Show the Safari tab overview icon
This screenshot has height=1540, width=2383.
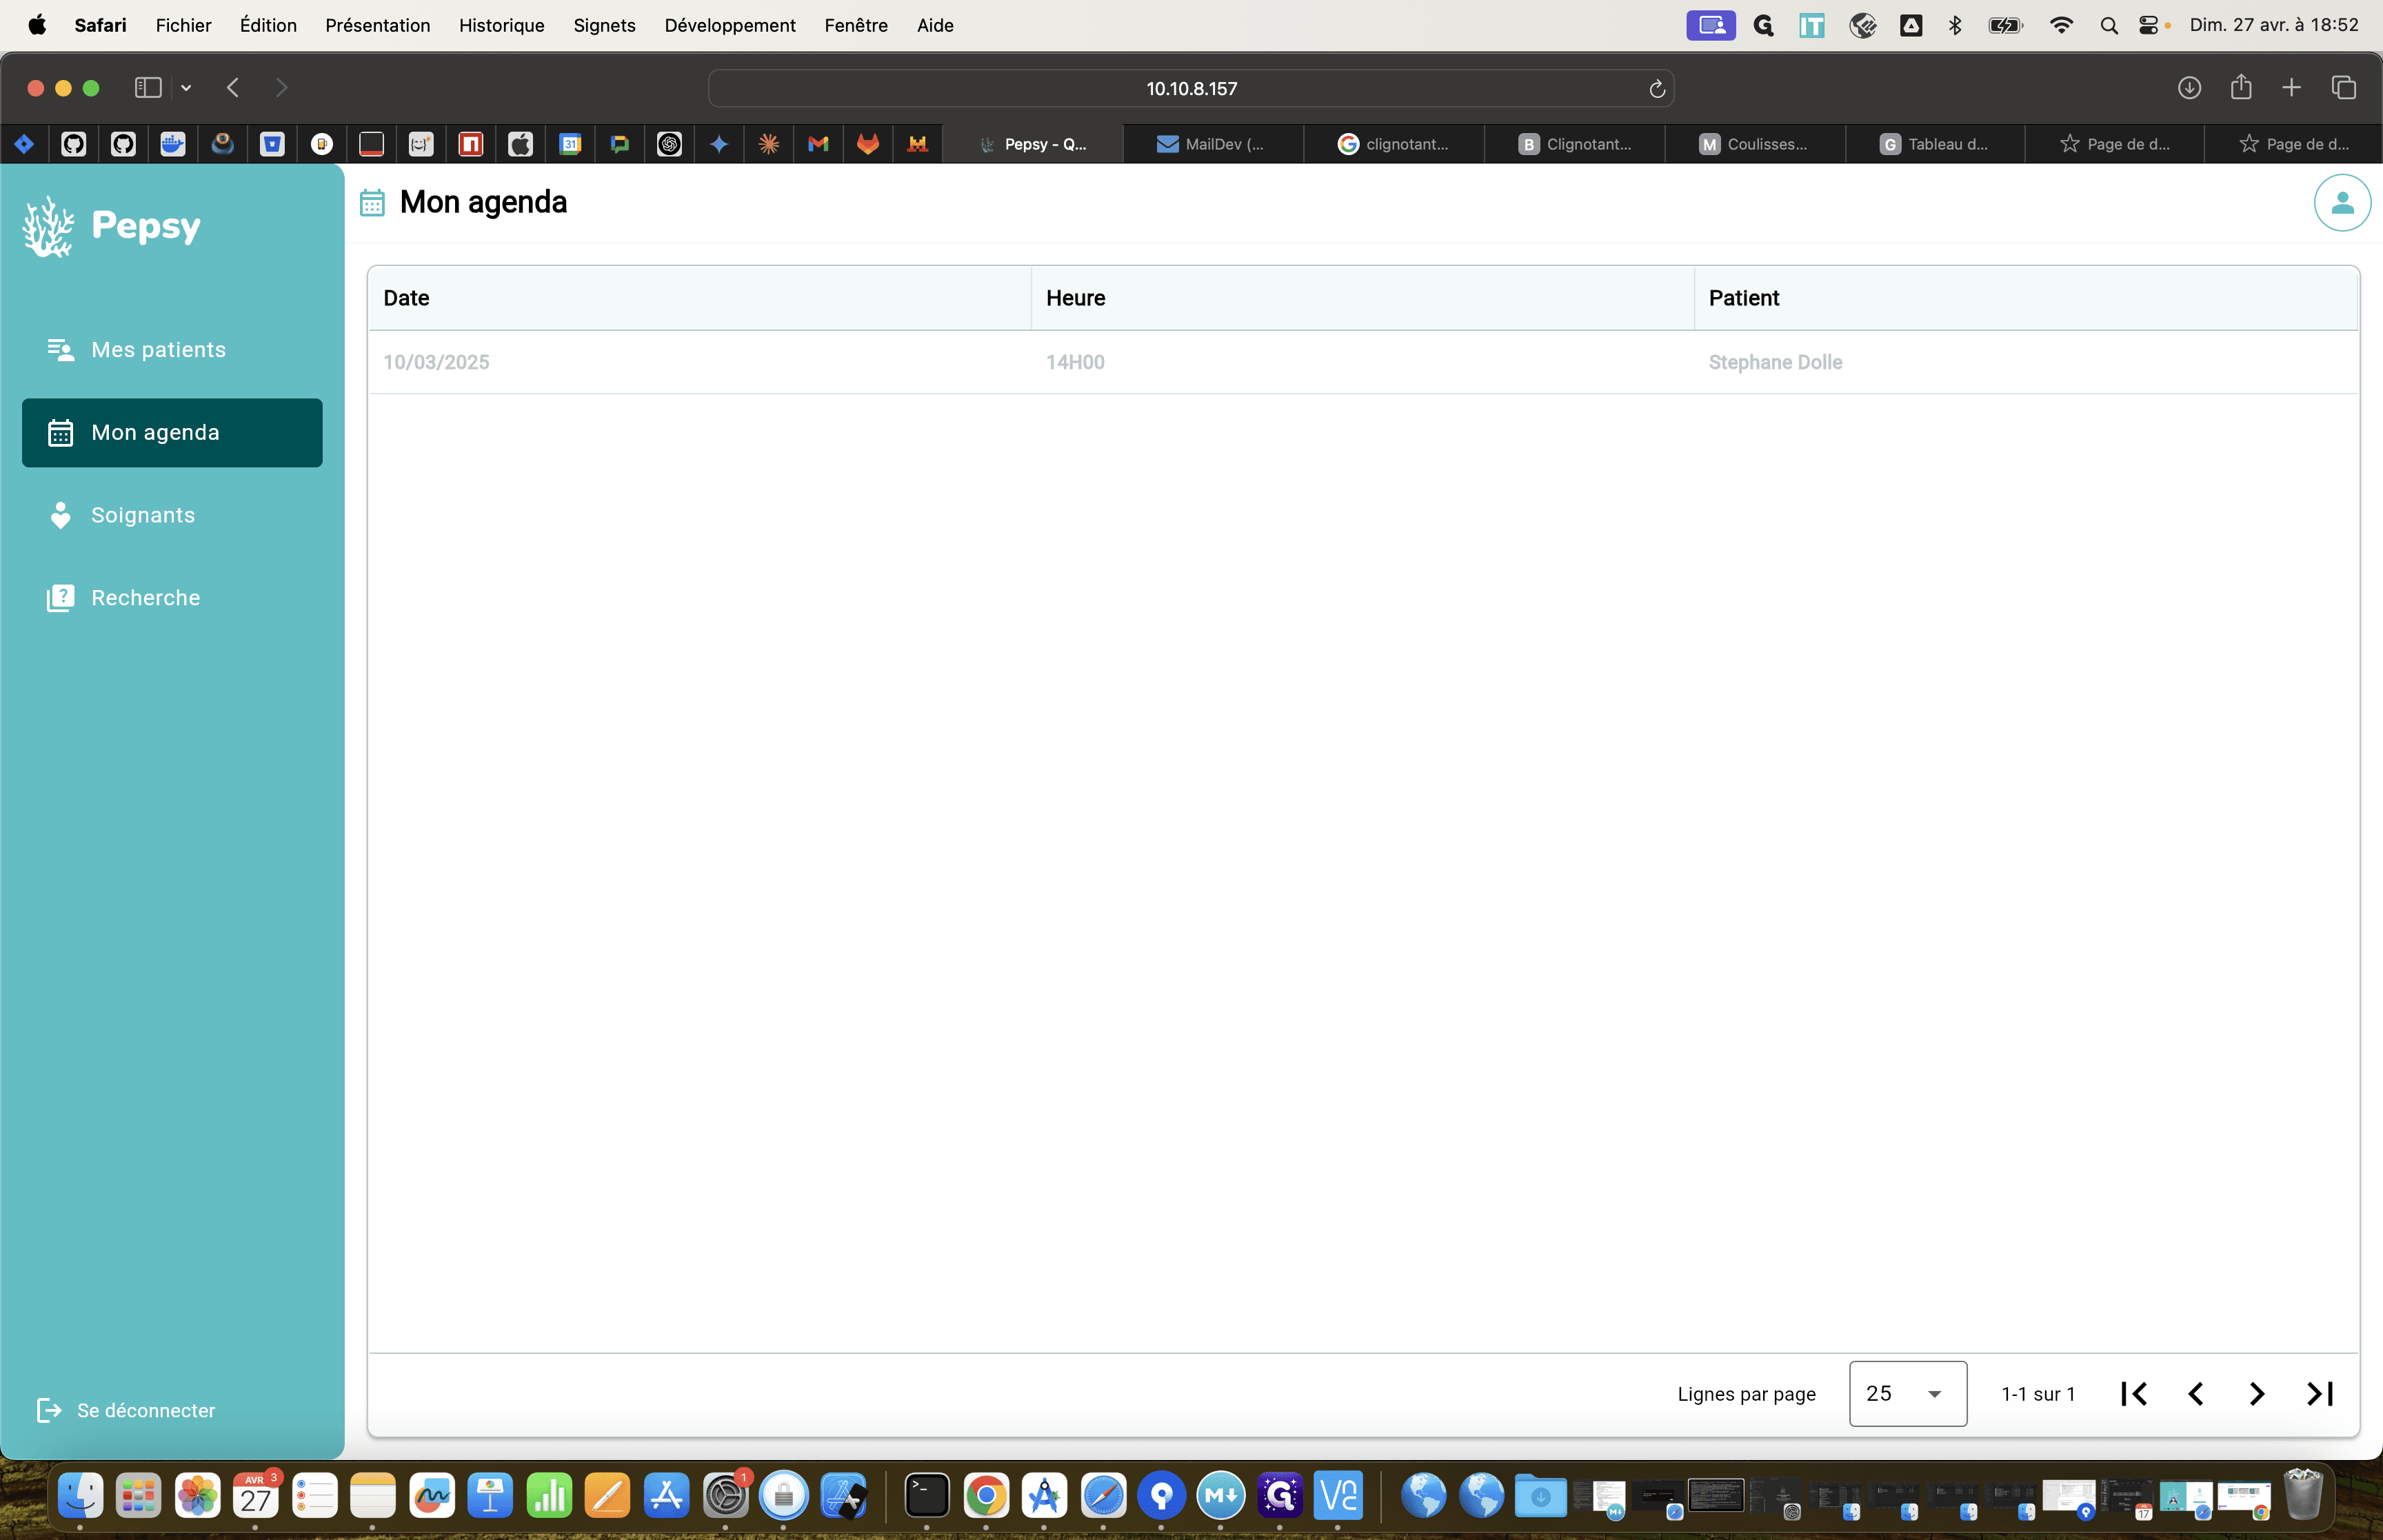point(2344,88)
